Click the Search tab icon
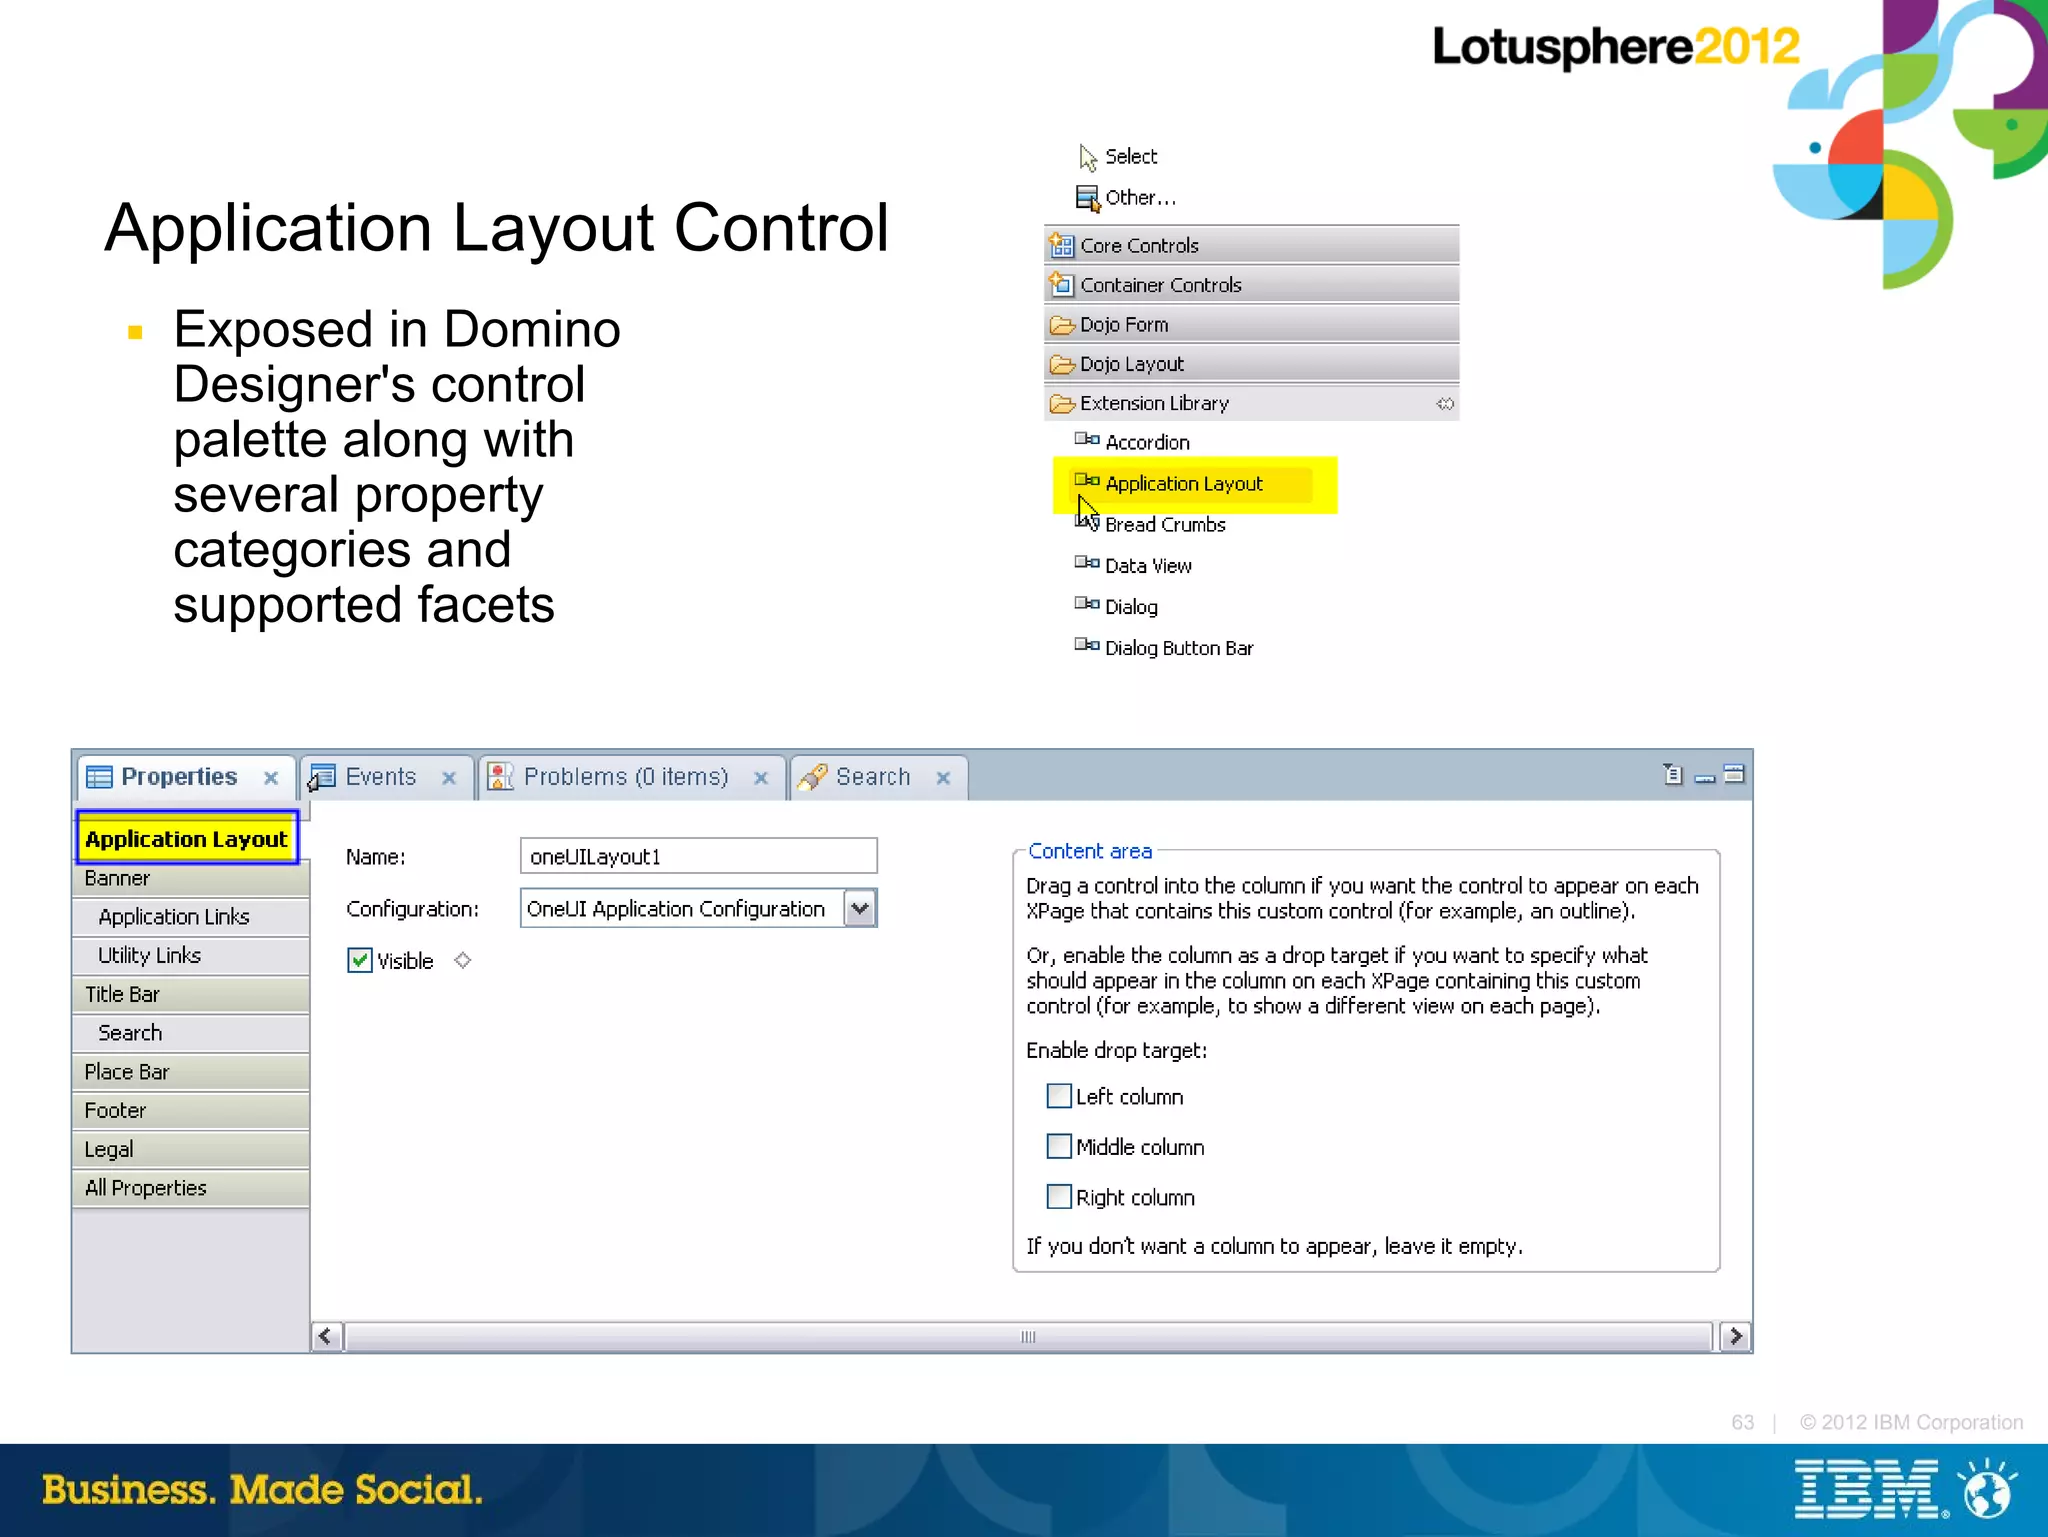Image resolution: width=2048 pixels, height=1537 pixels. click(813, 777)
